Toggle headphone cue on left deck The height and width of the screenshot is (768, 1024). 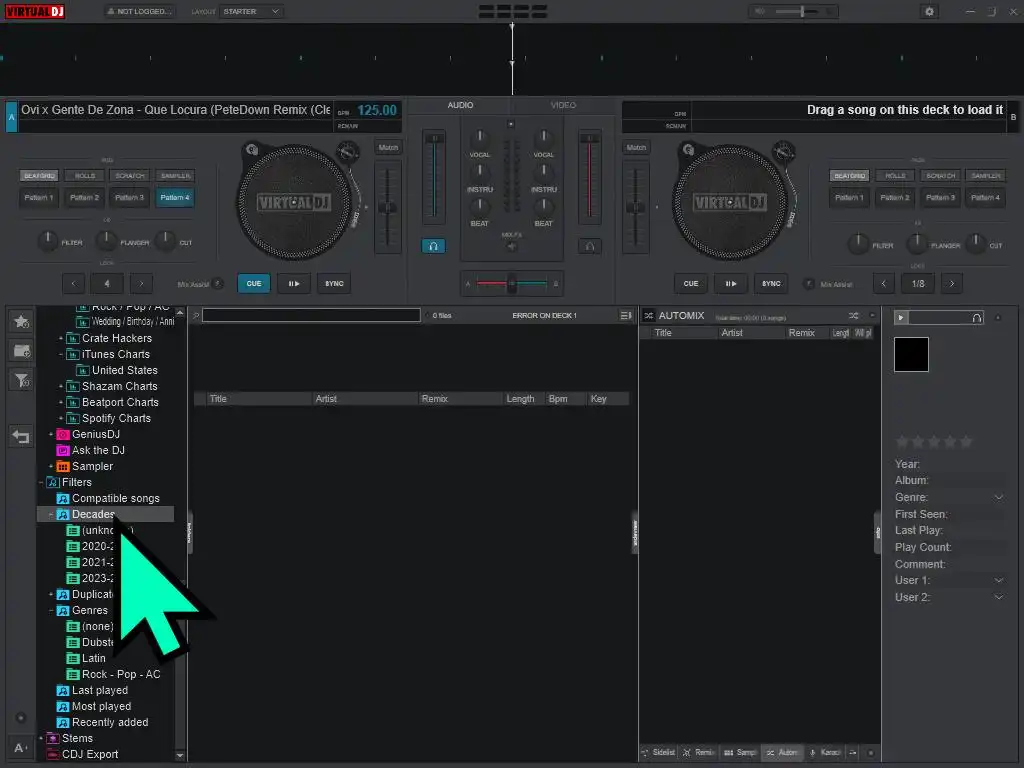point(433,246)
